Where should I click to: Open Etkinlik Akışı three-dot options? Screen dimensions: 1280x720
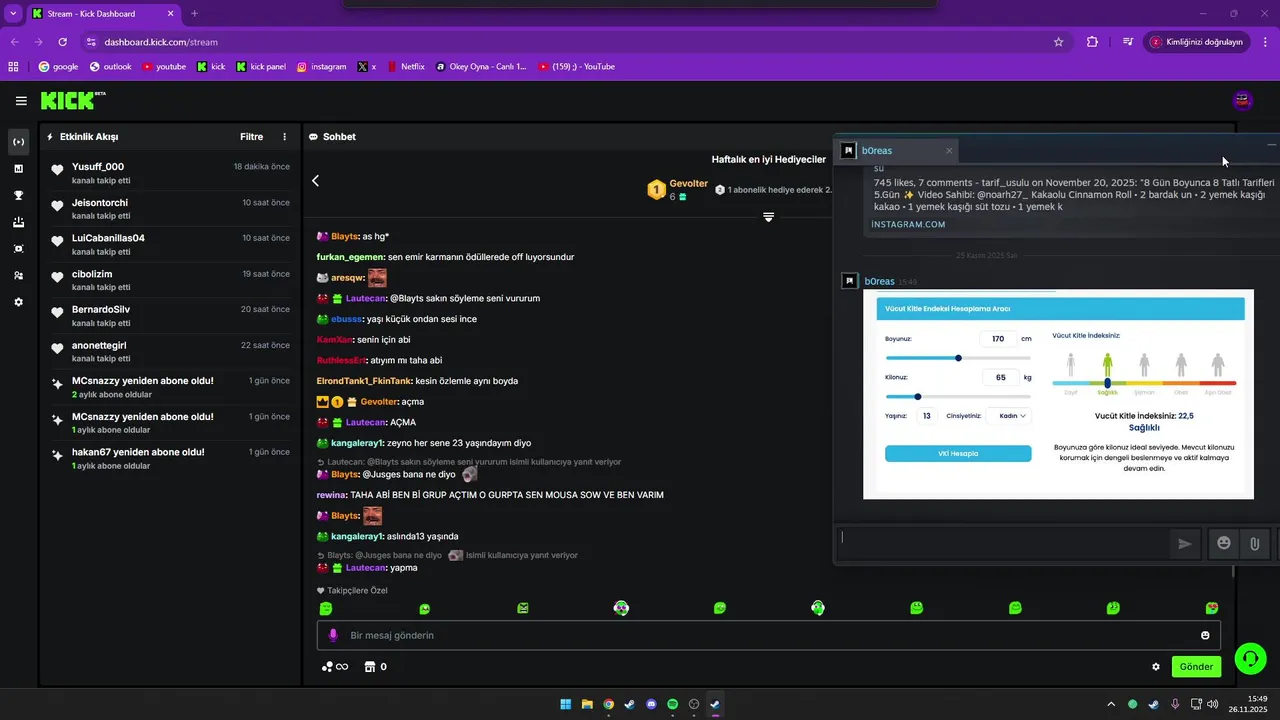point(284,137)
